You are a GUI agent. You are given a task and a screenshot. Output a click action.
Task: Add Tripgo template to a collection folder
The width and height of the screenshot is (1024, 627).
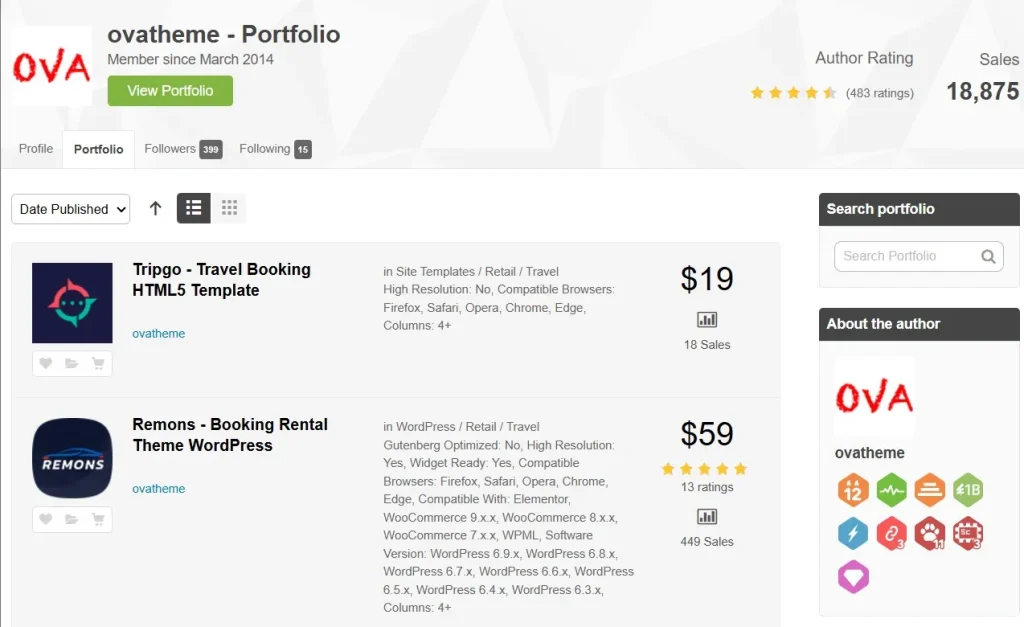click(72, 364)
